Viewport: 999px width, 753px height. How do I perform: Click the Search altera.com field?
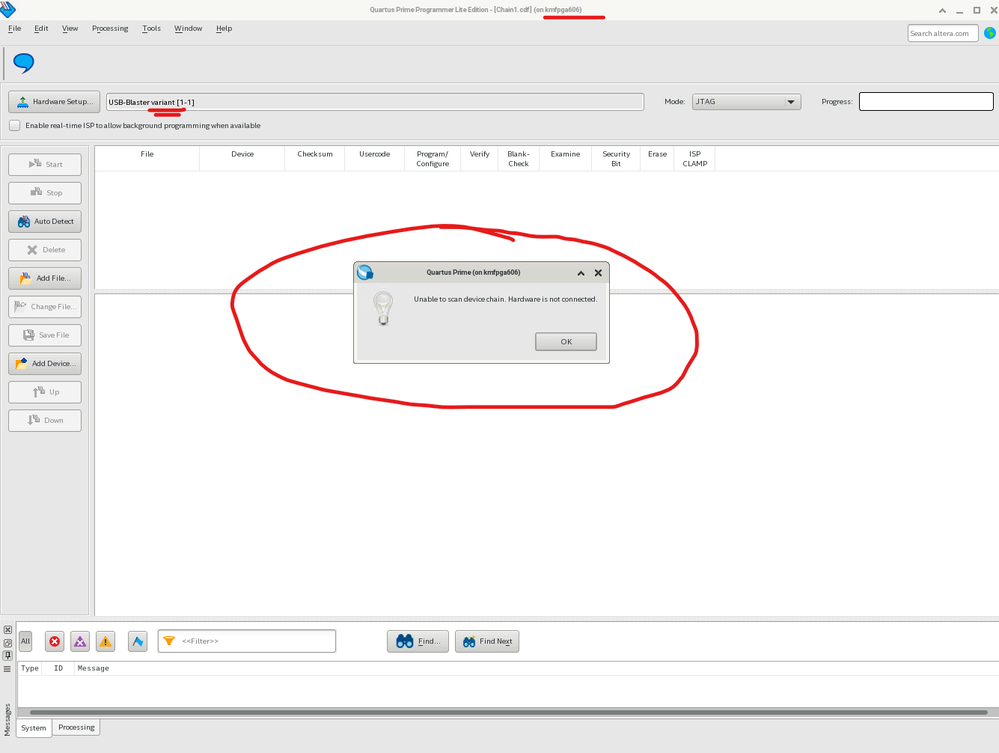942,33
